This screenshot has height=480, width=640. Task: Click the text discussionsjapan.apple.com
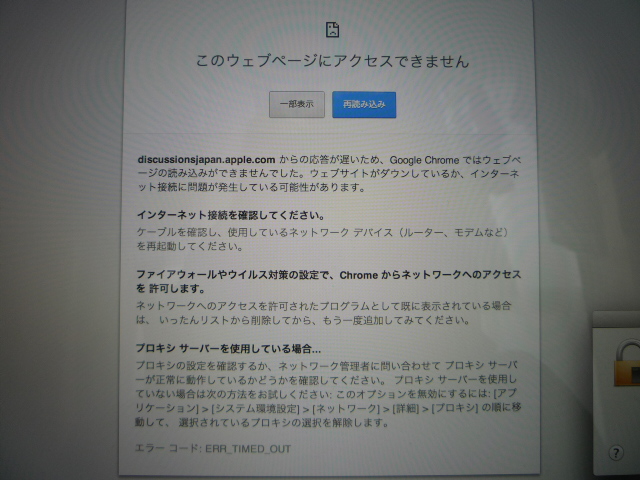[x=207, y=160]
